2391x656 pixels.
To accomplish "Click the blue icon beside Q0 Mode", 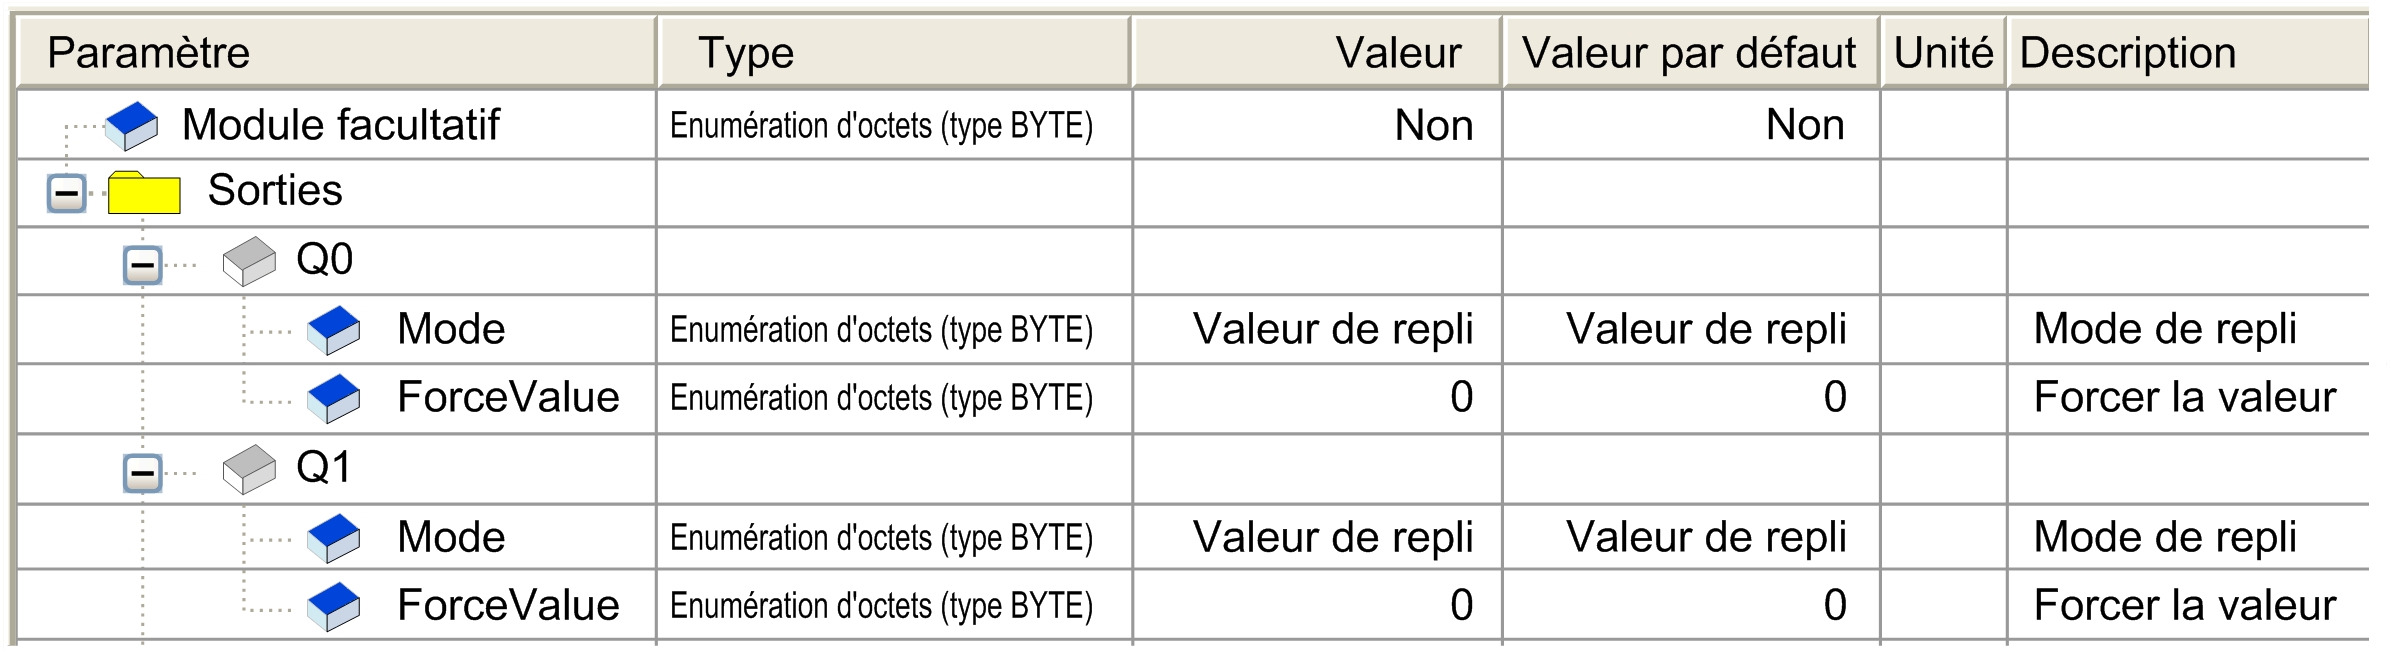I will point(334,330).
